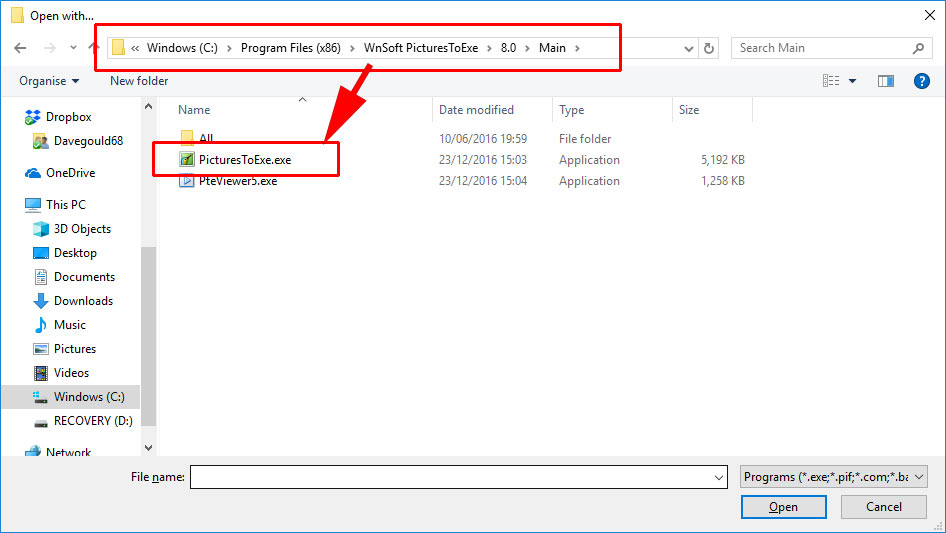The width and height of the screenshot is (946, 533).
Task: Go back using the back arrow
Action: (20, 48)
